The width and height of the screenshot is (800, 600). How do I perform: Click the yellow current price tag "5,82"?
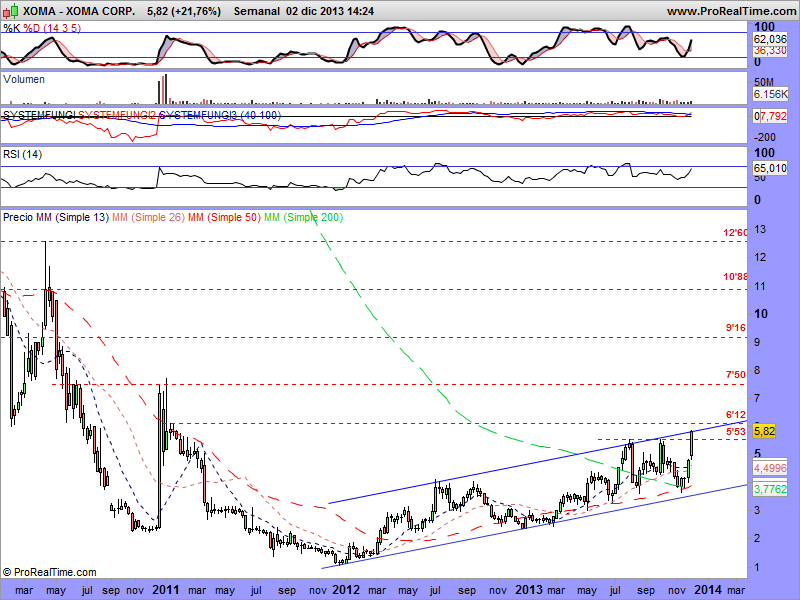coord(764,431)
